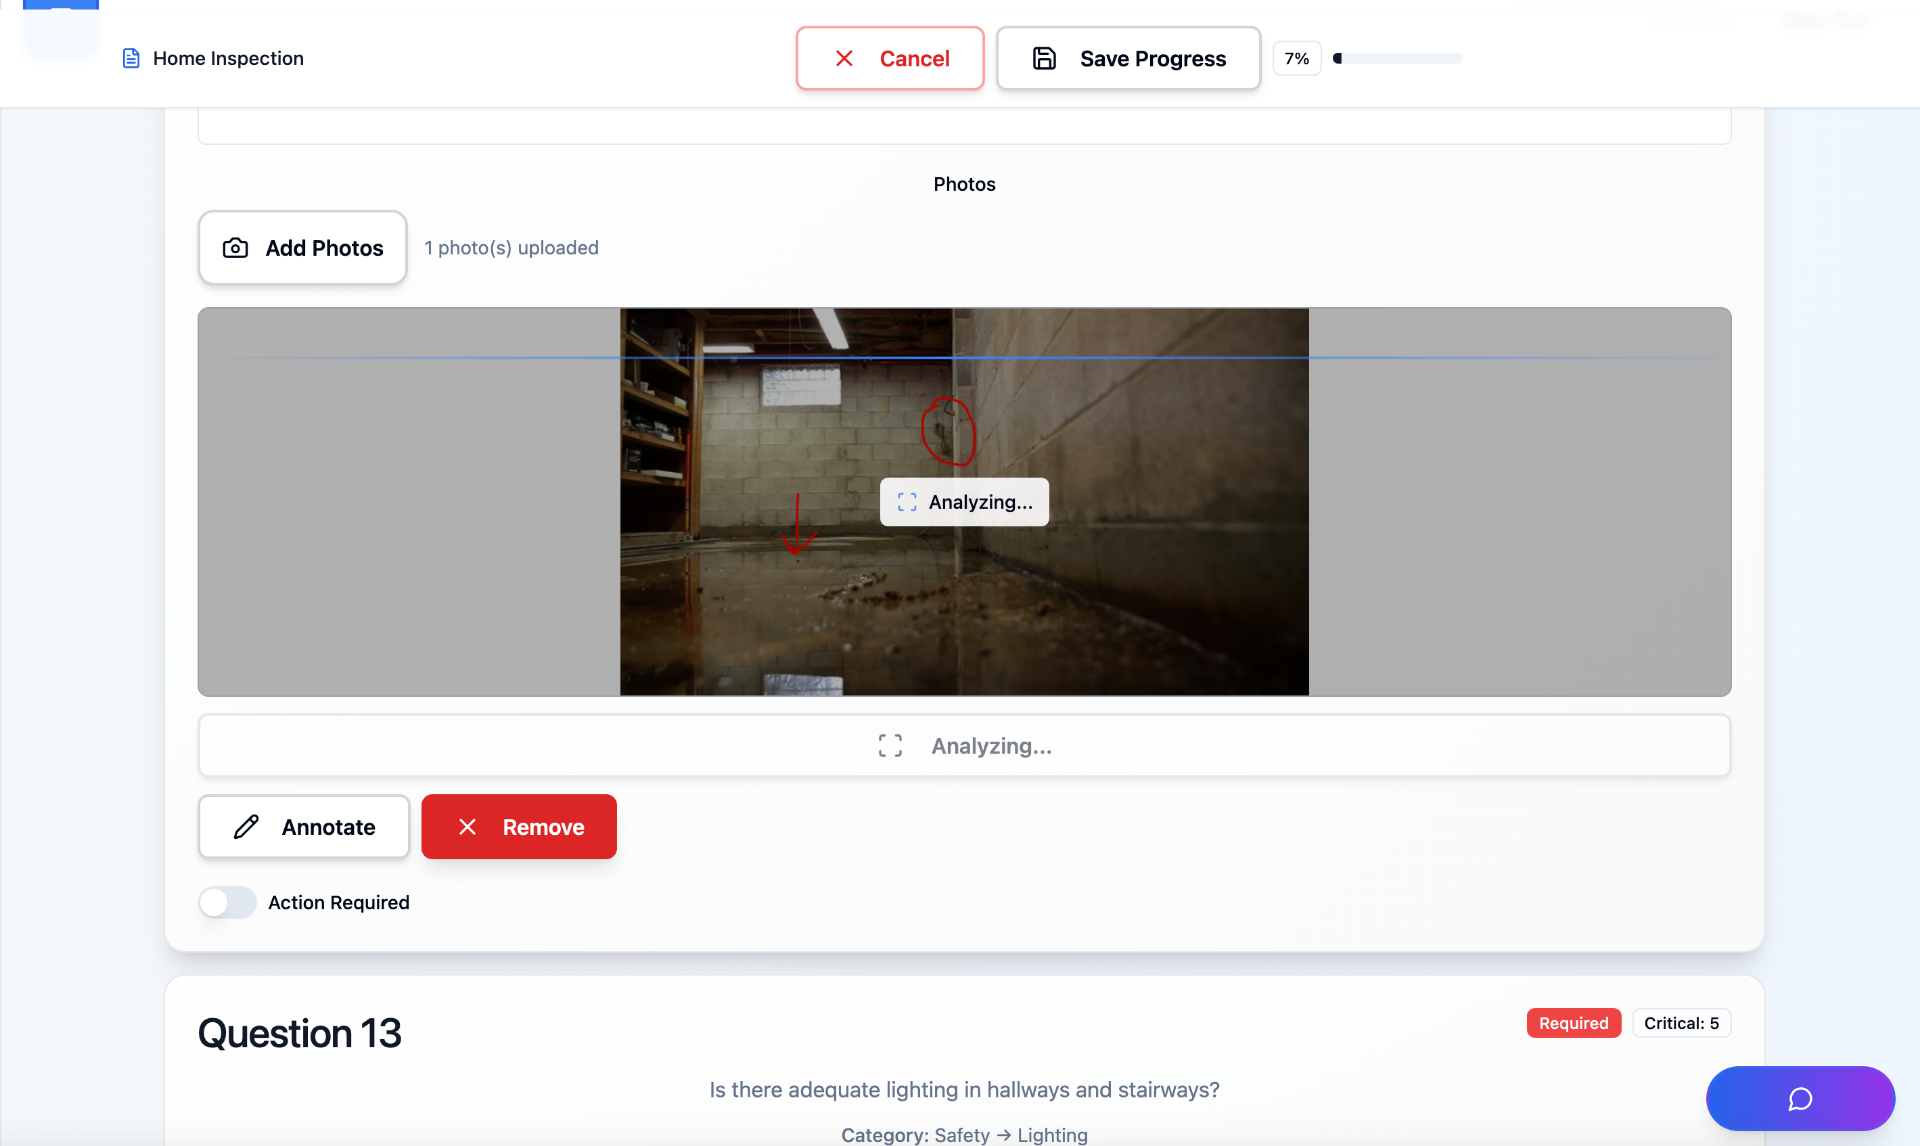Click the floppy disk save icon
The height and width of the screenshot is (1146, 1920).
1044,58
